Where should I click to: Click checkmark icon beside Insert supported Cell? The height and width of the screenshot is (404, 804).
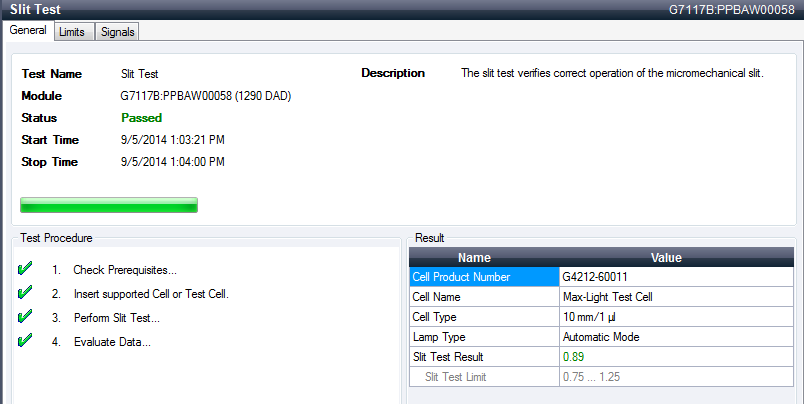(x=25, y=294)
